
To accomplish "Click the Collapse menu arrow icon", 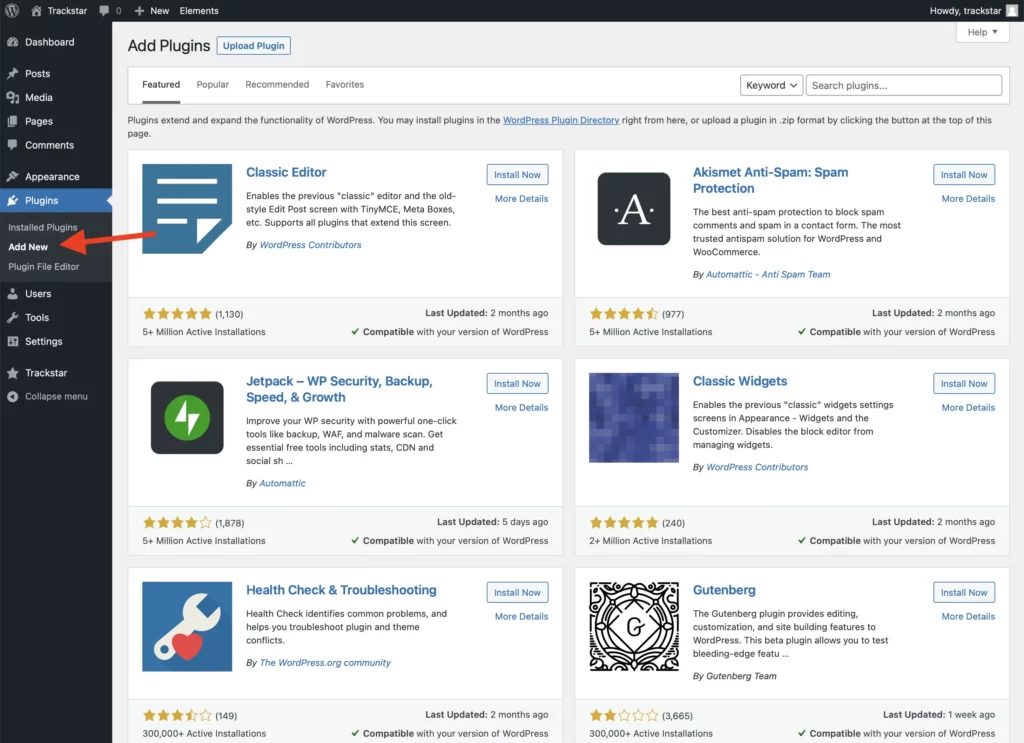I will (12, 396).
